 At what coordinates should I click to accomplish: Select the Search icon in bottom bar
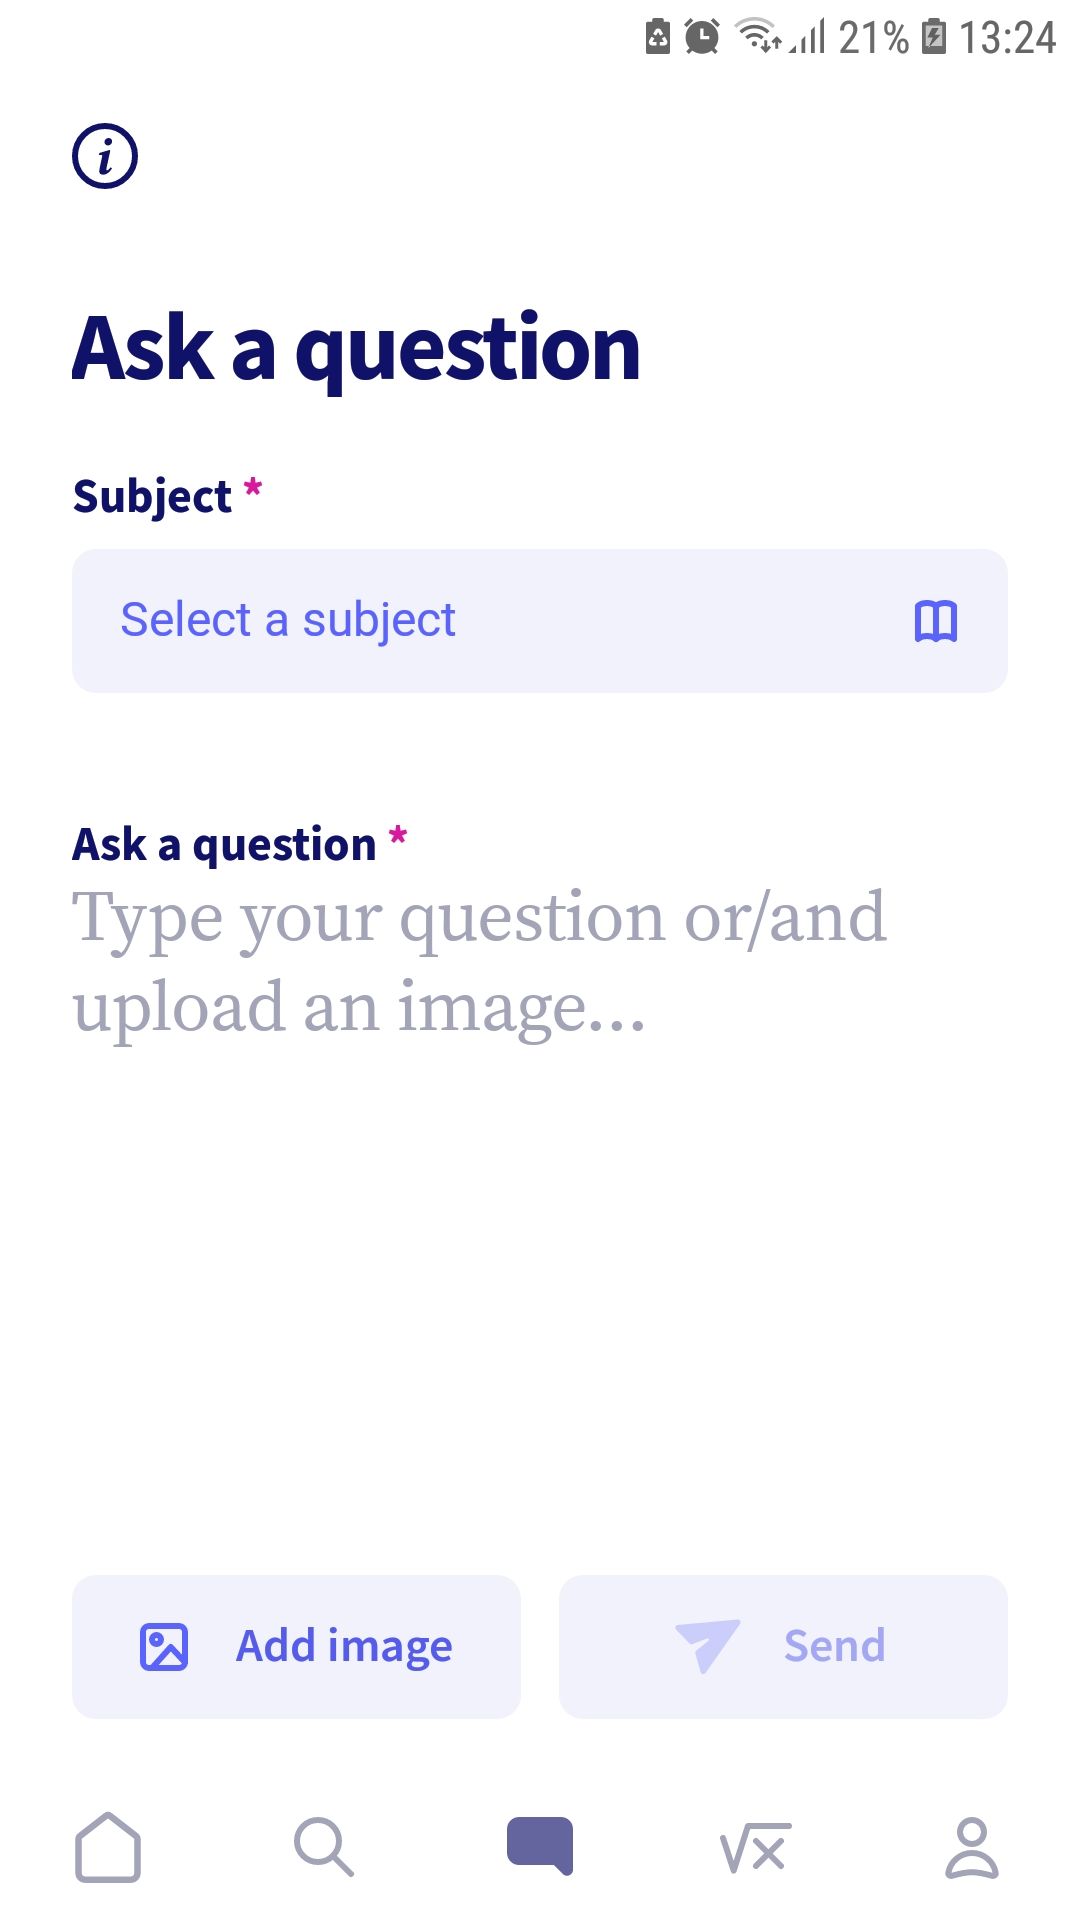tap(323, 1845)
